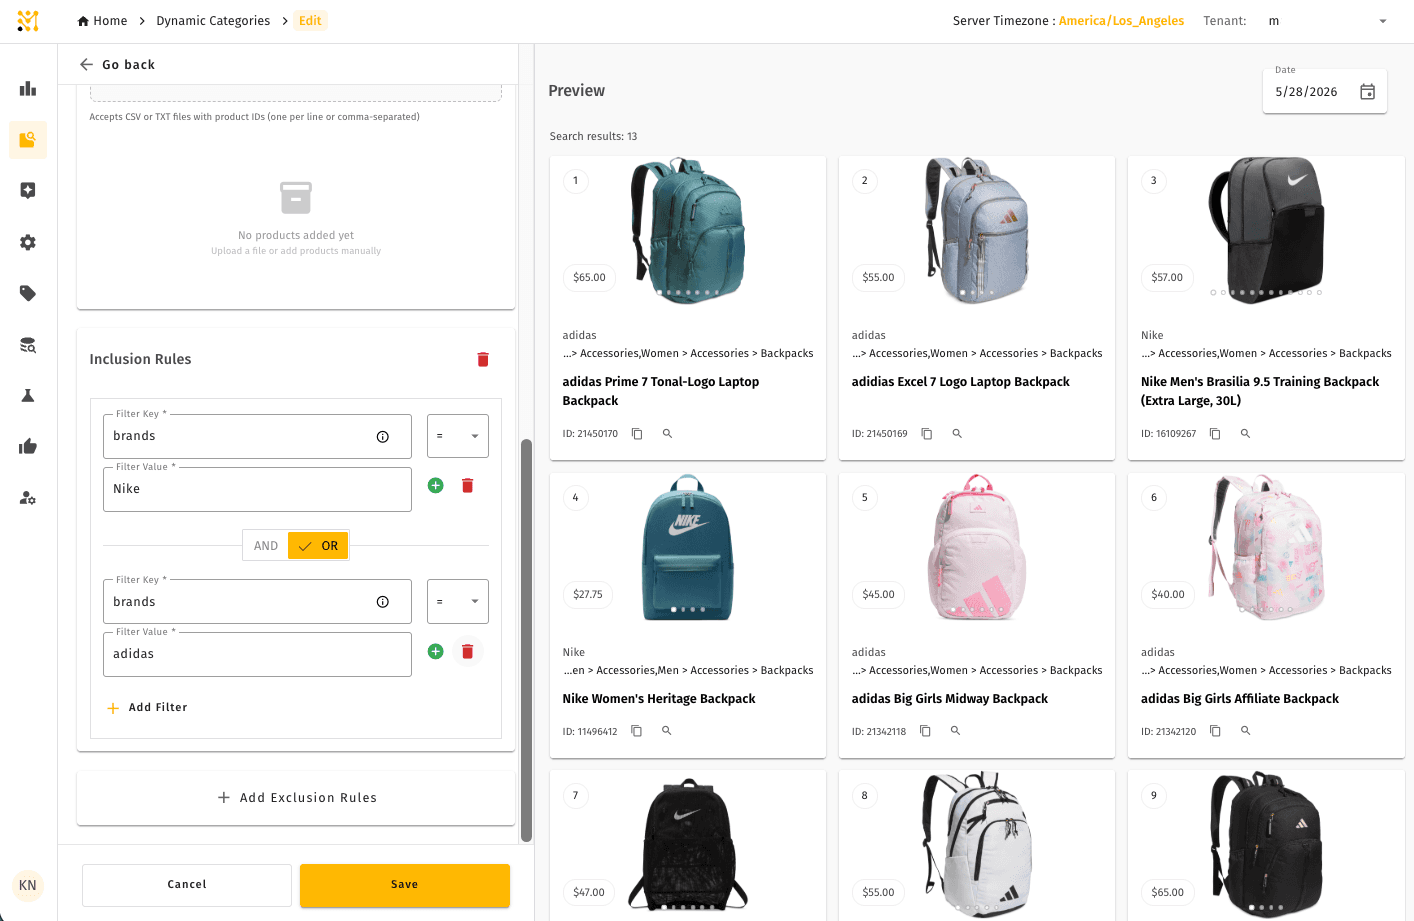Click the $27.75 price badge

point(588,595)
